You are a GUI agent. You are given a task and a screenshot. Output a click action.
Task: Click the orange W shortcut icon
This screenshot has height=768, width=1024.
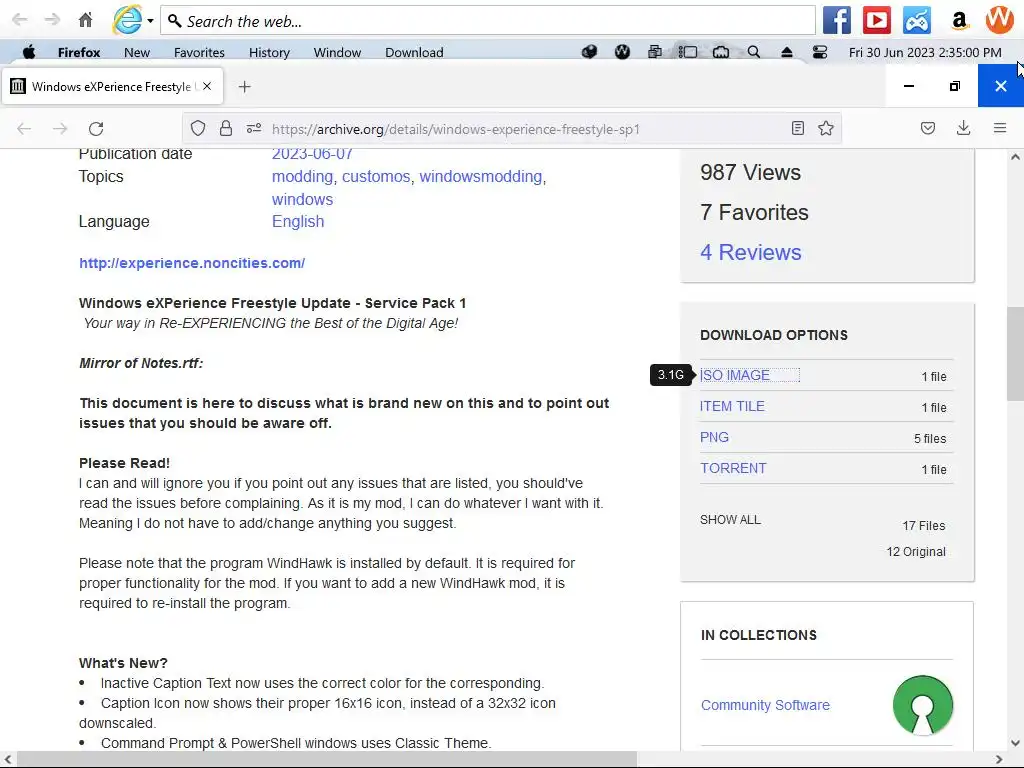click(x=999, y=20)
